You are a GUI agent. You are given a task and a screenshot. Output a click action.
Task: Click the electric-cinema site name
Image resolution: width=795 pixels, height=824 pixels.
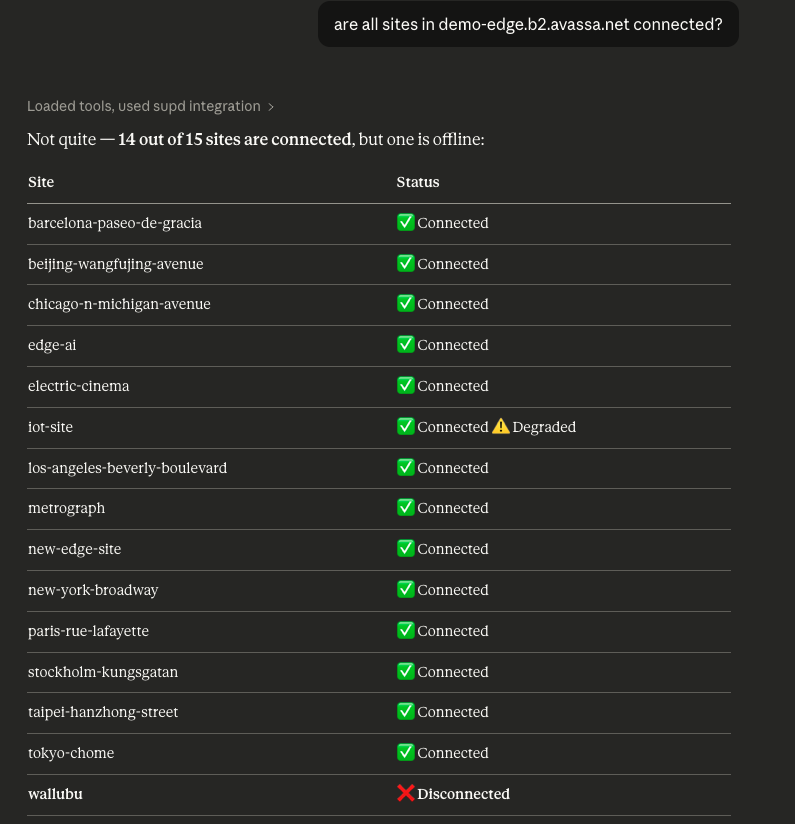click(x=79, y=385)
